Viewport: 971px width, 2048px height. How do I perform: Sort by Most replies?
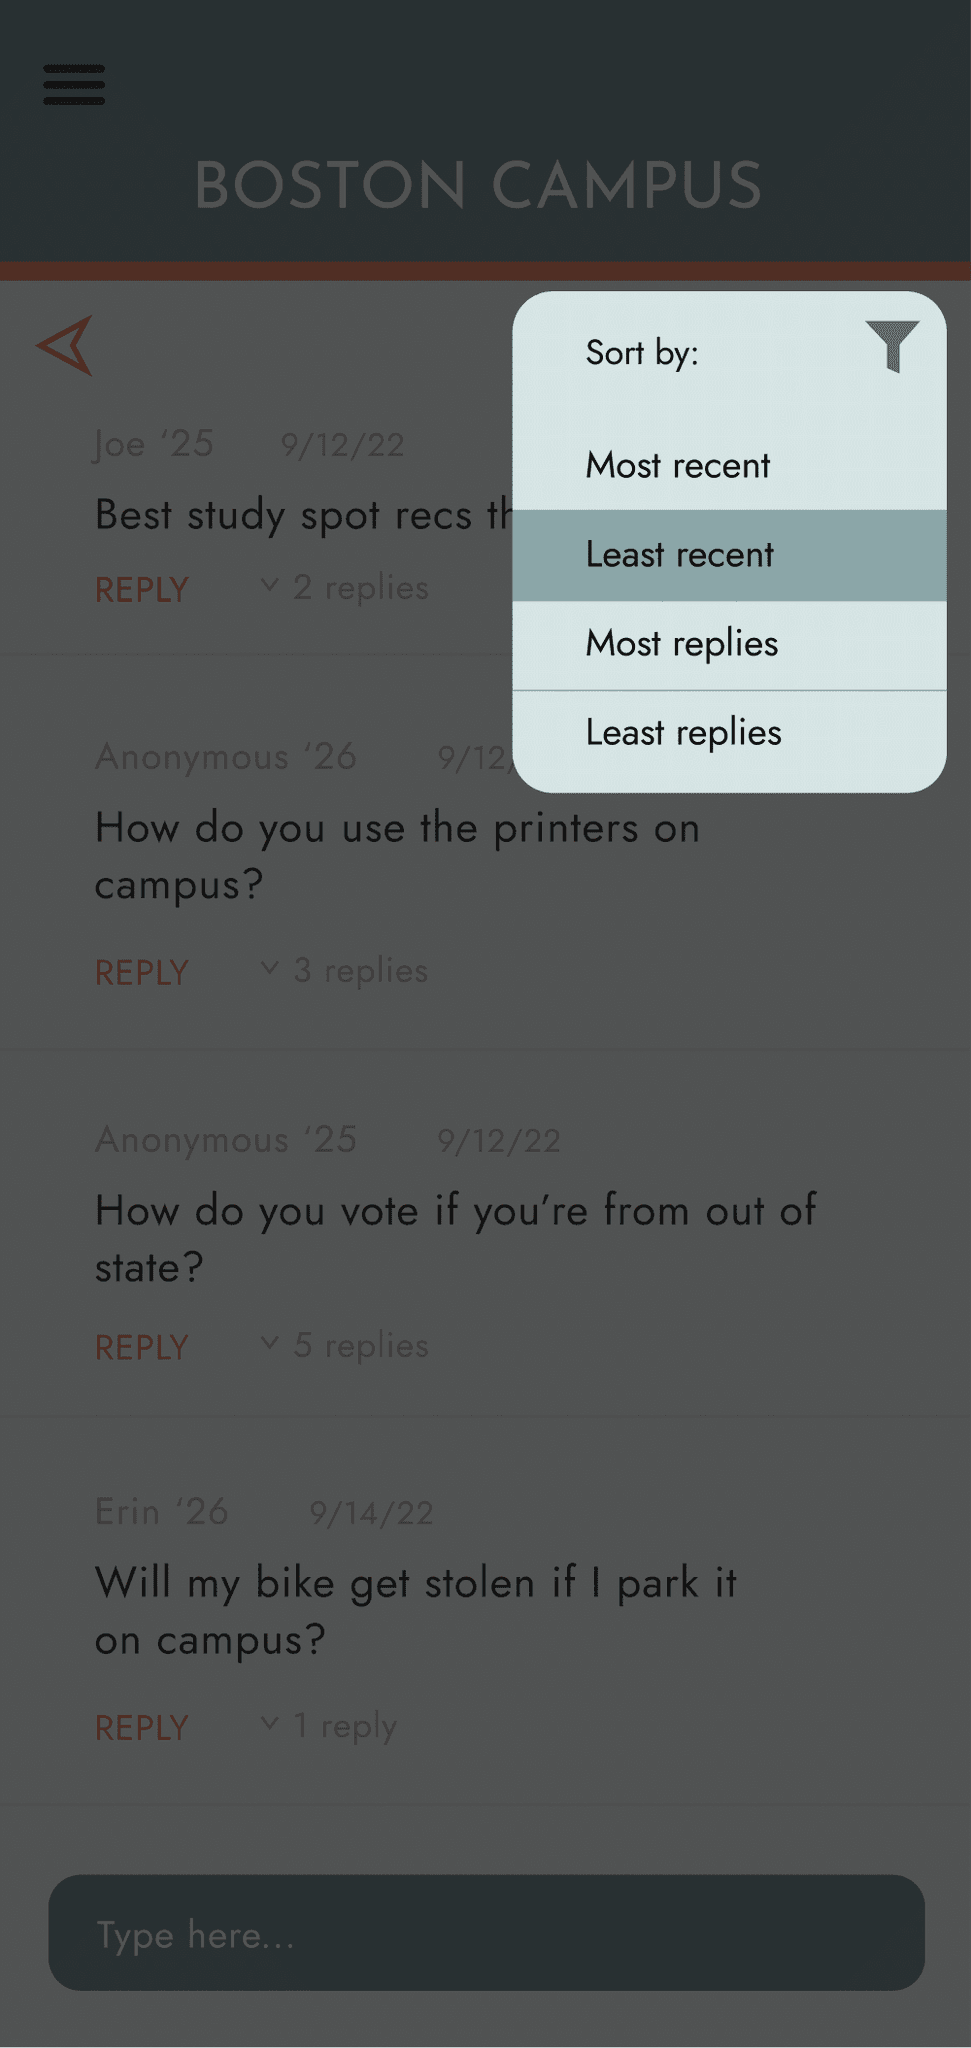coord(729,645)
